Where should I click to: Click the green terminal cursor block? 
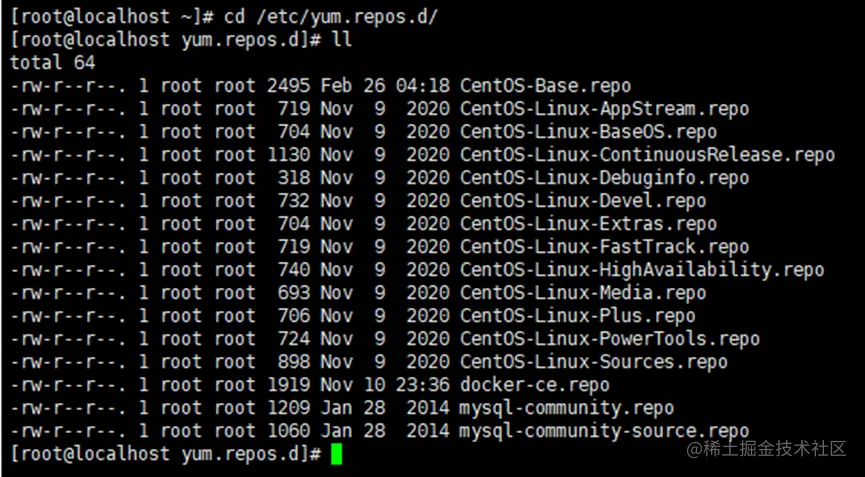[x=337, y=455]
